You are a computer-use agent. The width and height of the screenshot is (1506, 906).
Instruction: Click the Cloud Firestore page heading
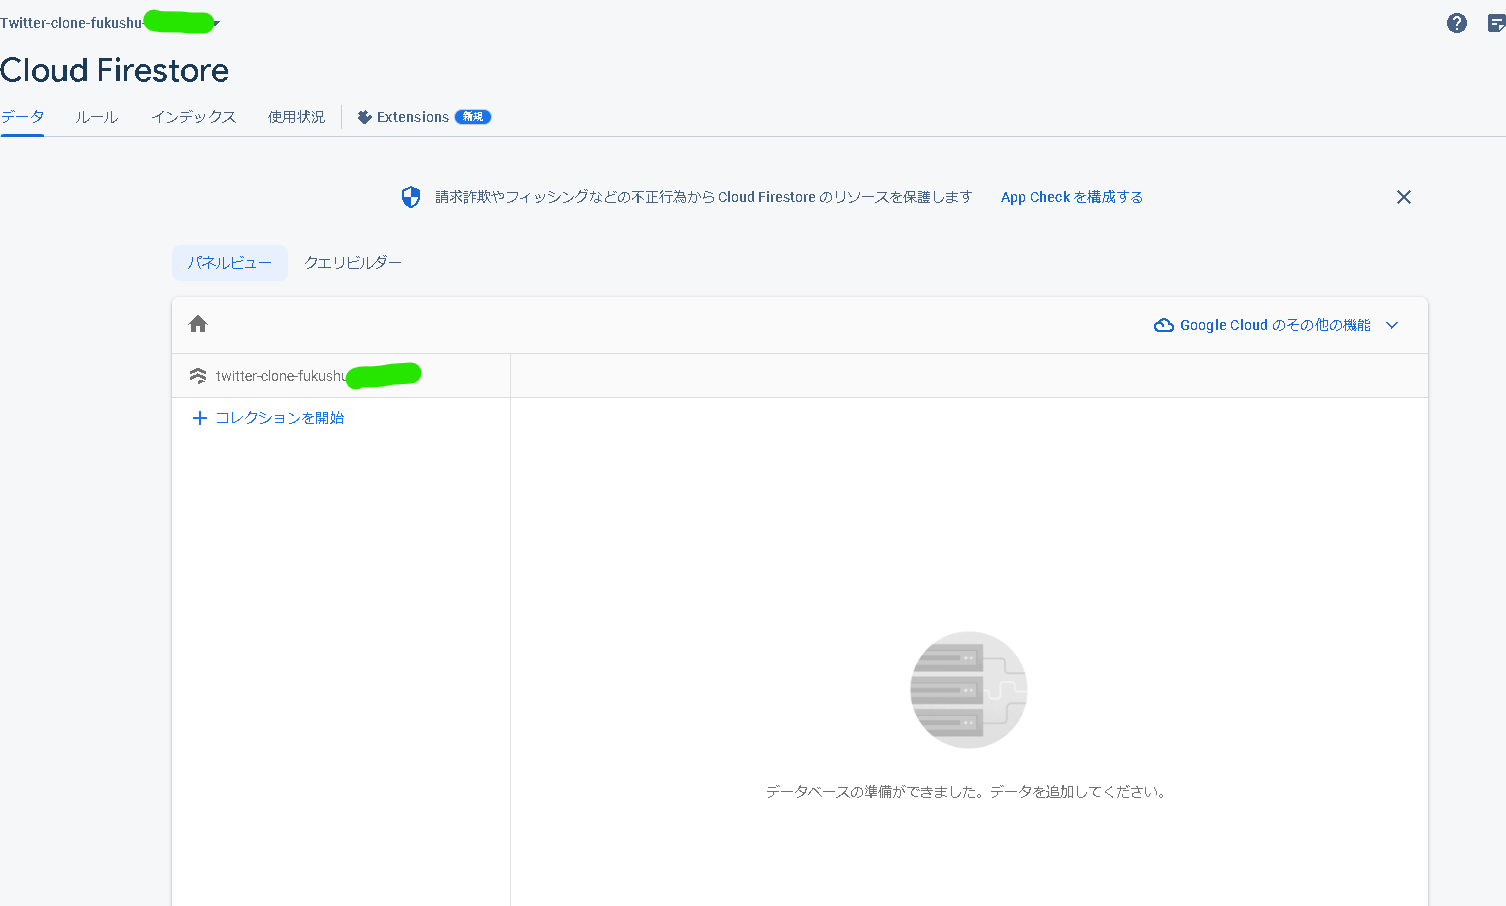point(115,70)
